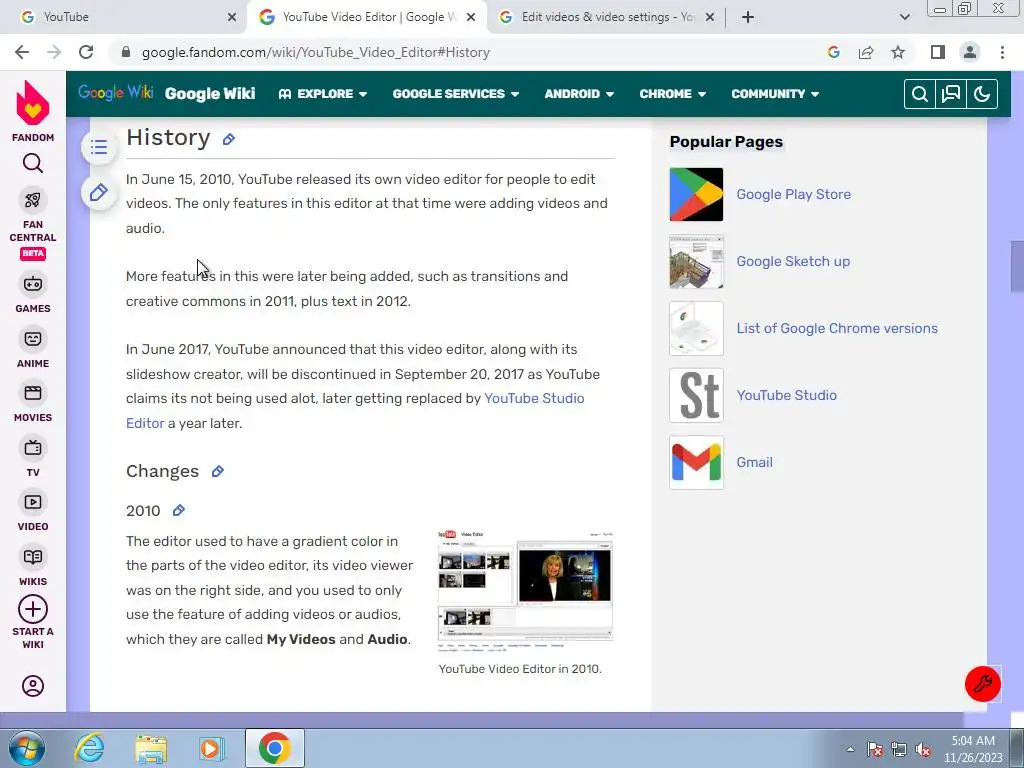Screen dimensions: 1024x768
Task: Open the table of contents list icon
Action: pyautogui.click(x=99, y=147)
